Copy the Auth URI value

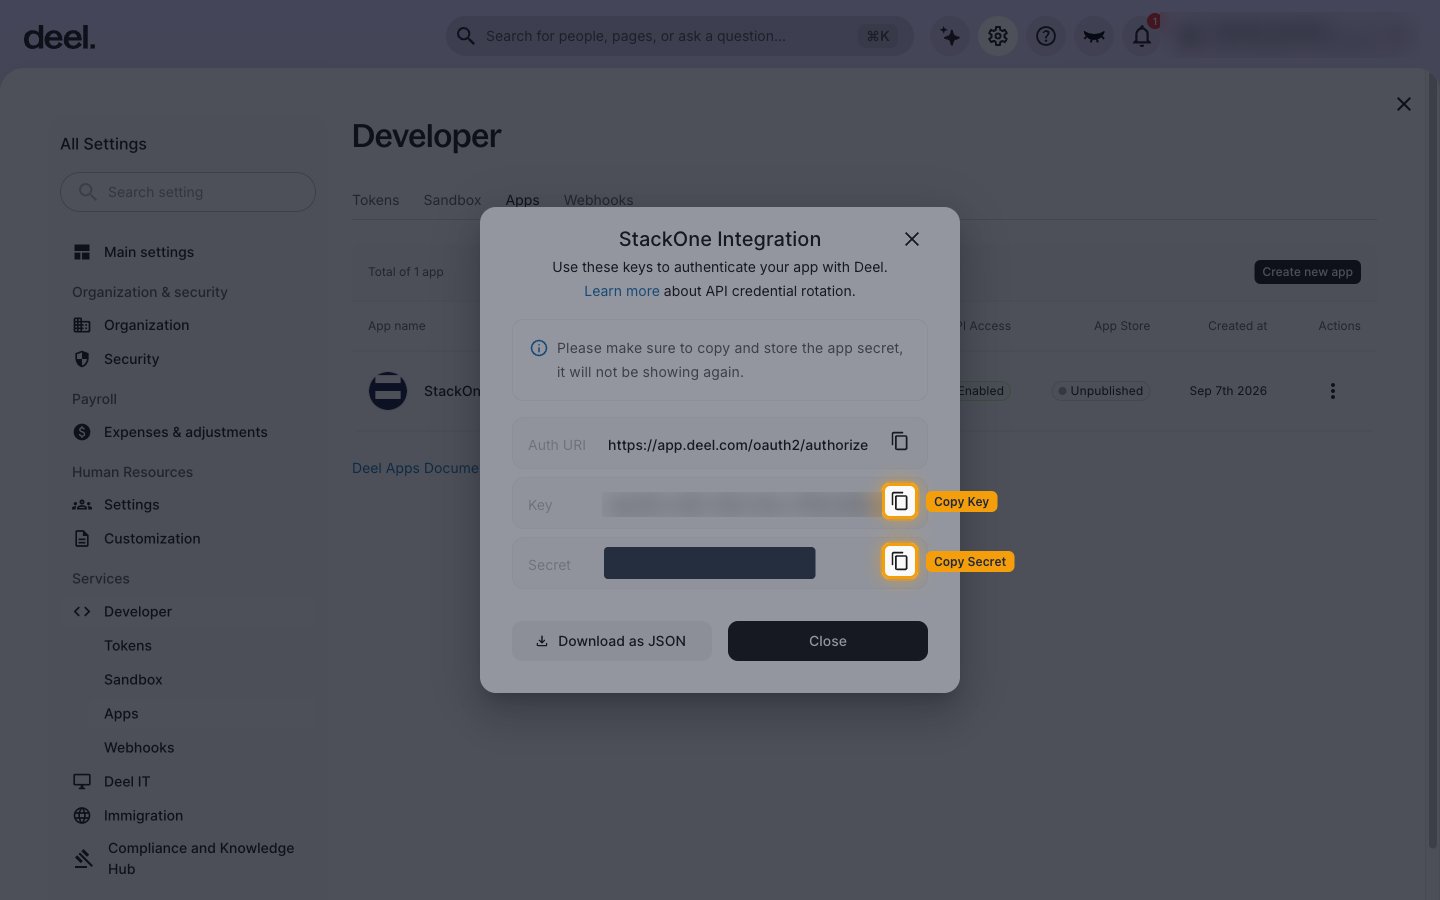899,442
